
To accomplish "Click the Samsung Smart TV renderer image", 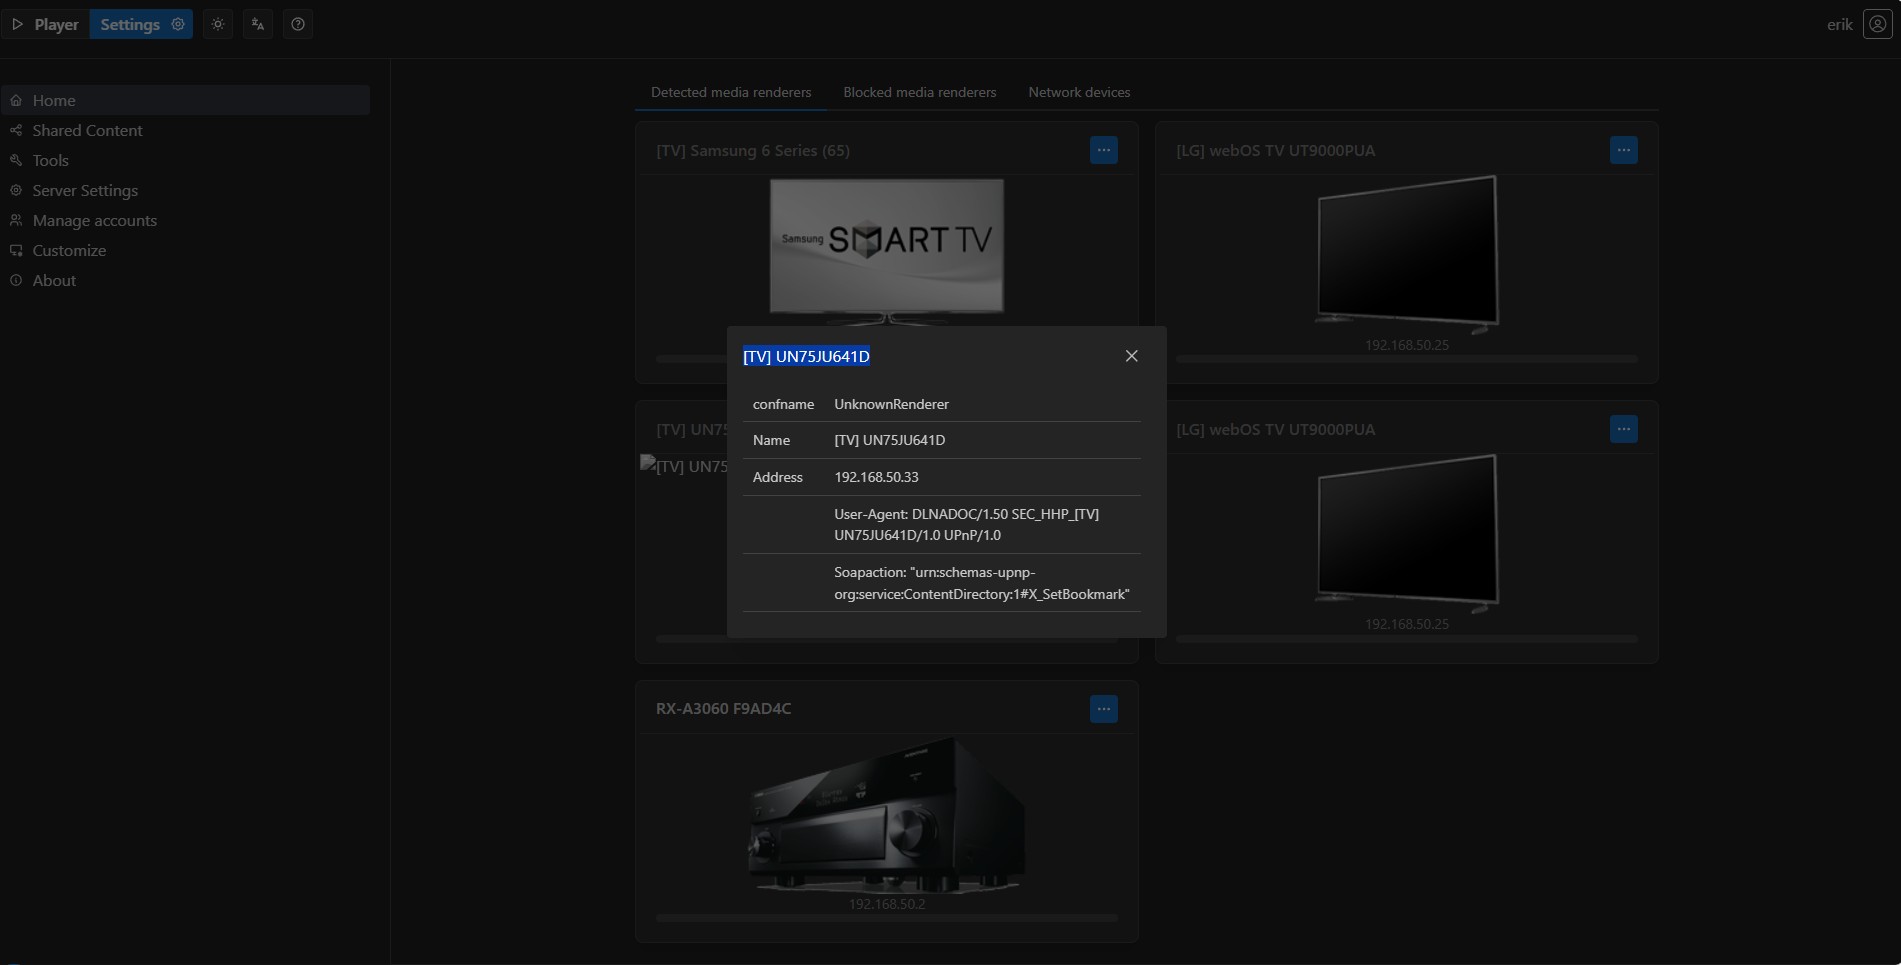I will [x=887, y=251].
